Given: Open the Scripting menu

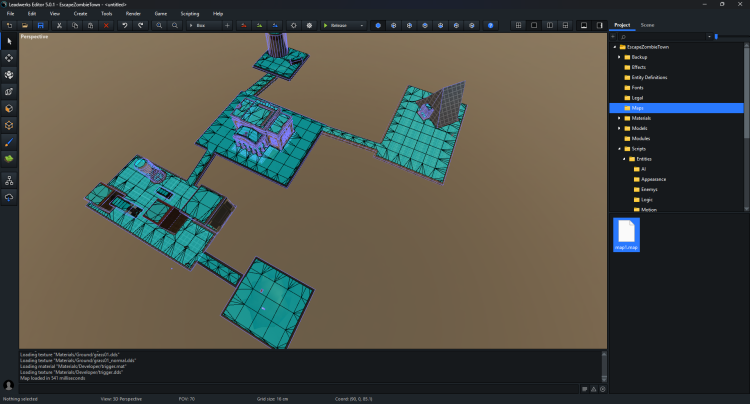Looking at the screenshot, I should 189,13.
